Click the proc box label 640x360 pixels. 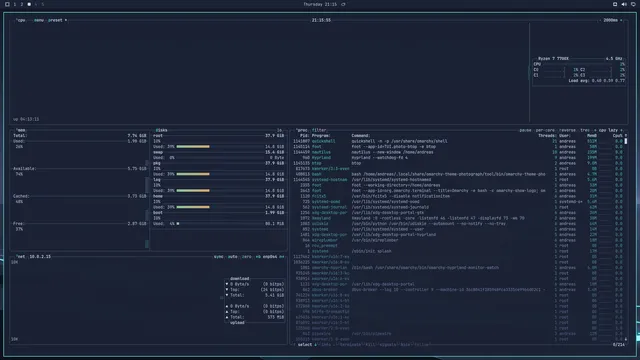click(x=302, y=130)
